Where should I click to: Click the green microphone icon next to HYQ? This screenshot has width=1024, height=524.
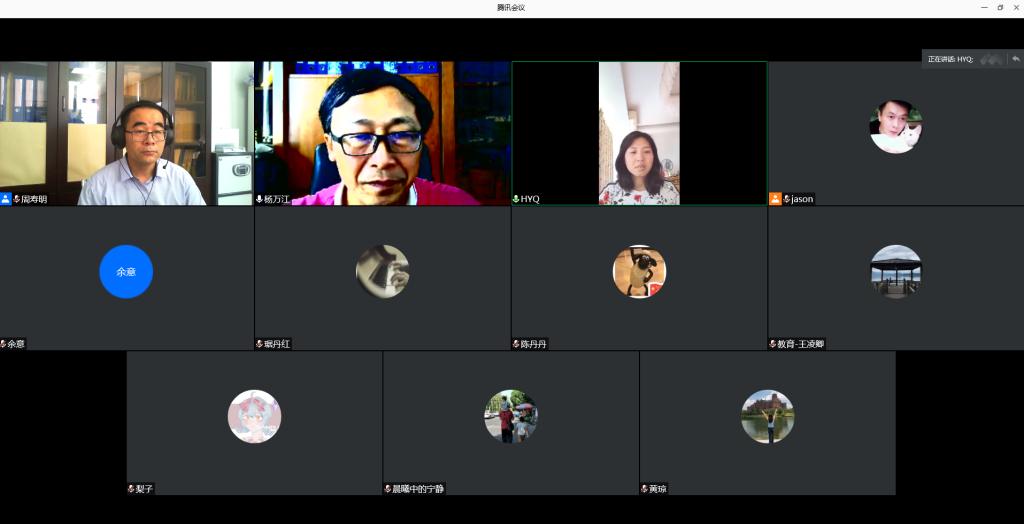click(516, 199)
